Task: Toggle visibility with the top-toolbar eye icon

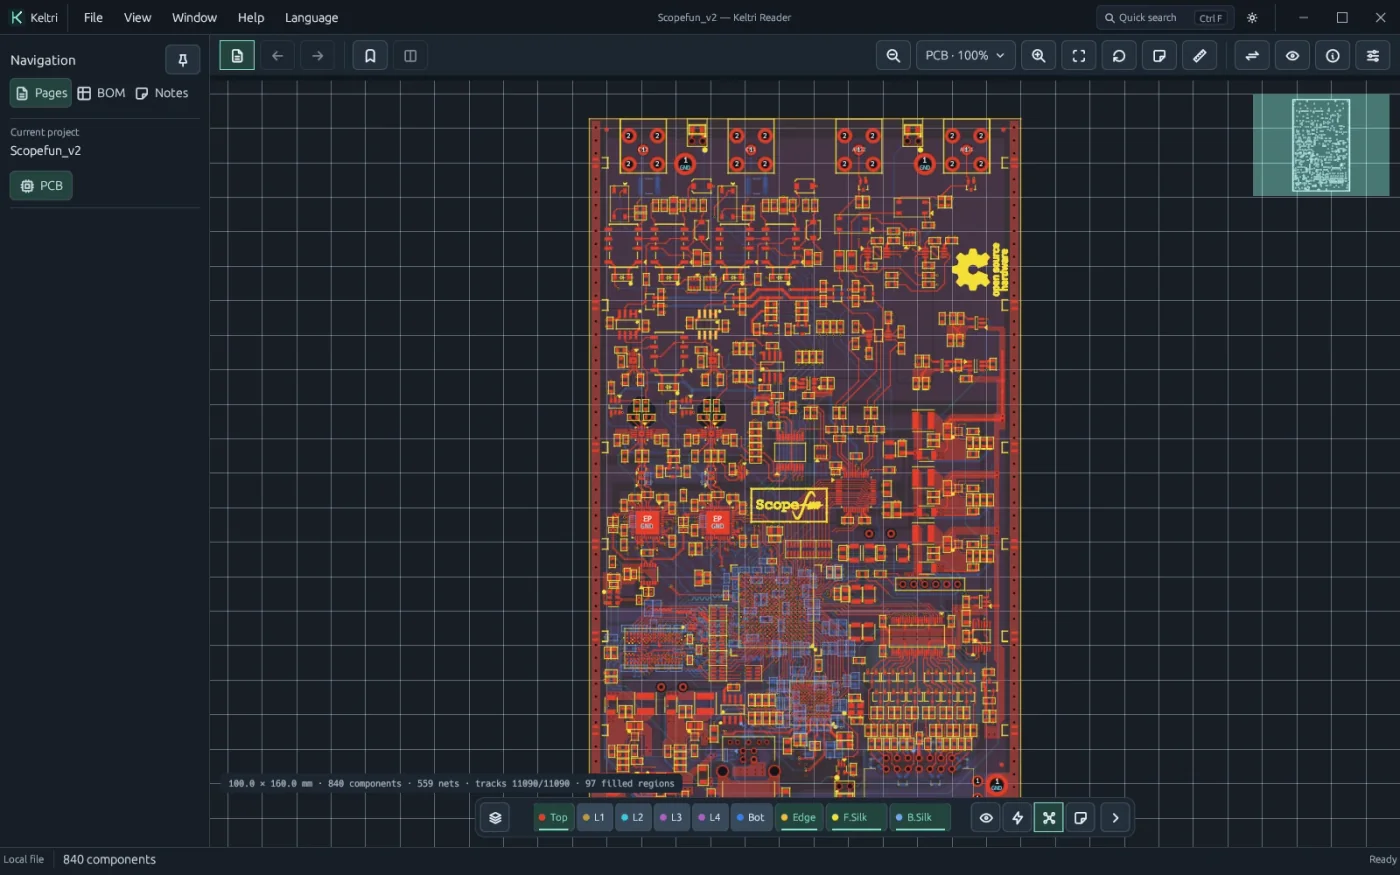Action: pyautogui.click(x=1292, y=56)
